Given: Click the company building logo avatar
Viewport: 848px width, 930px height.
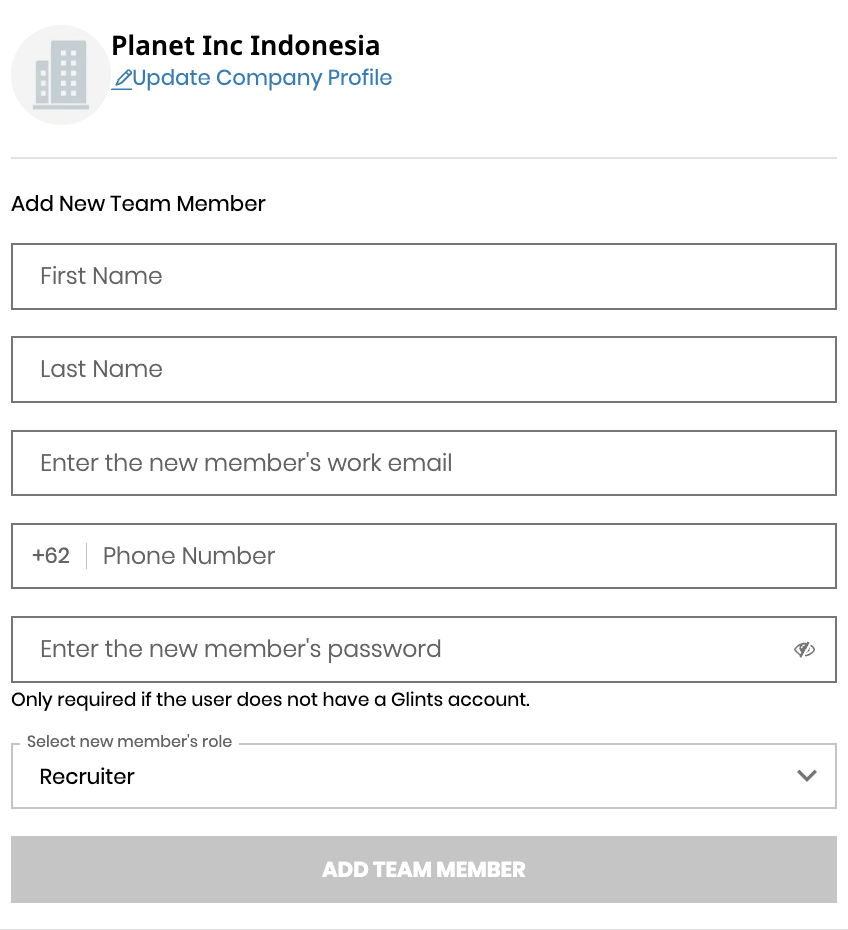Looking at the screenshot, I should 61,74.
